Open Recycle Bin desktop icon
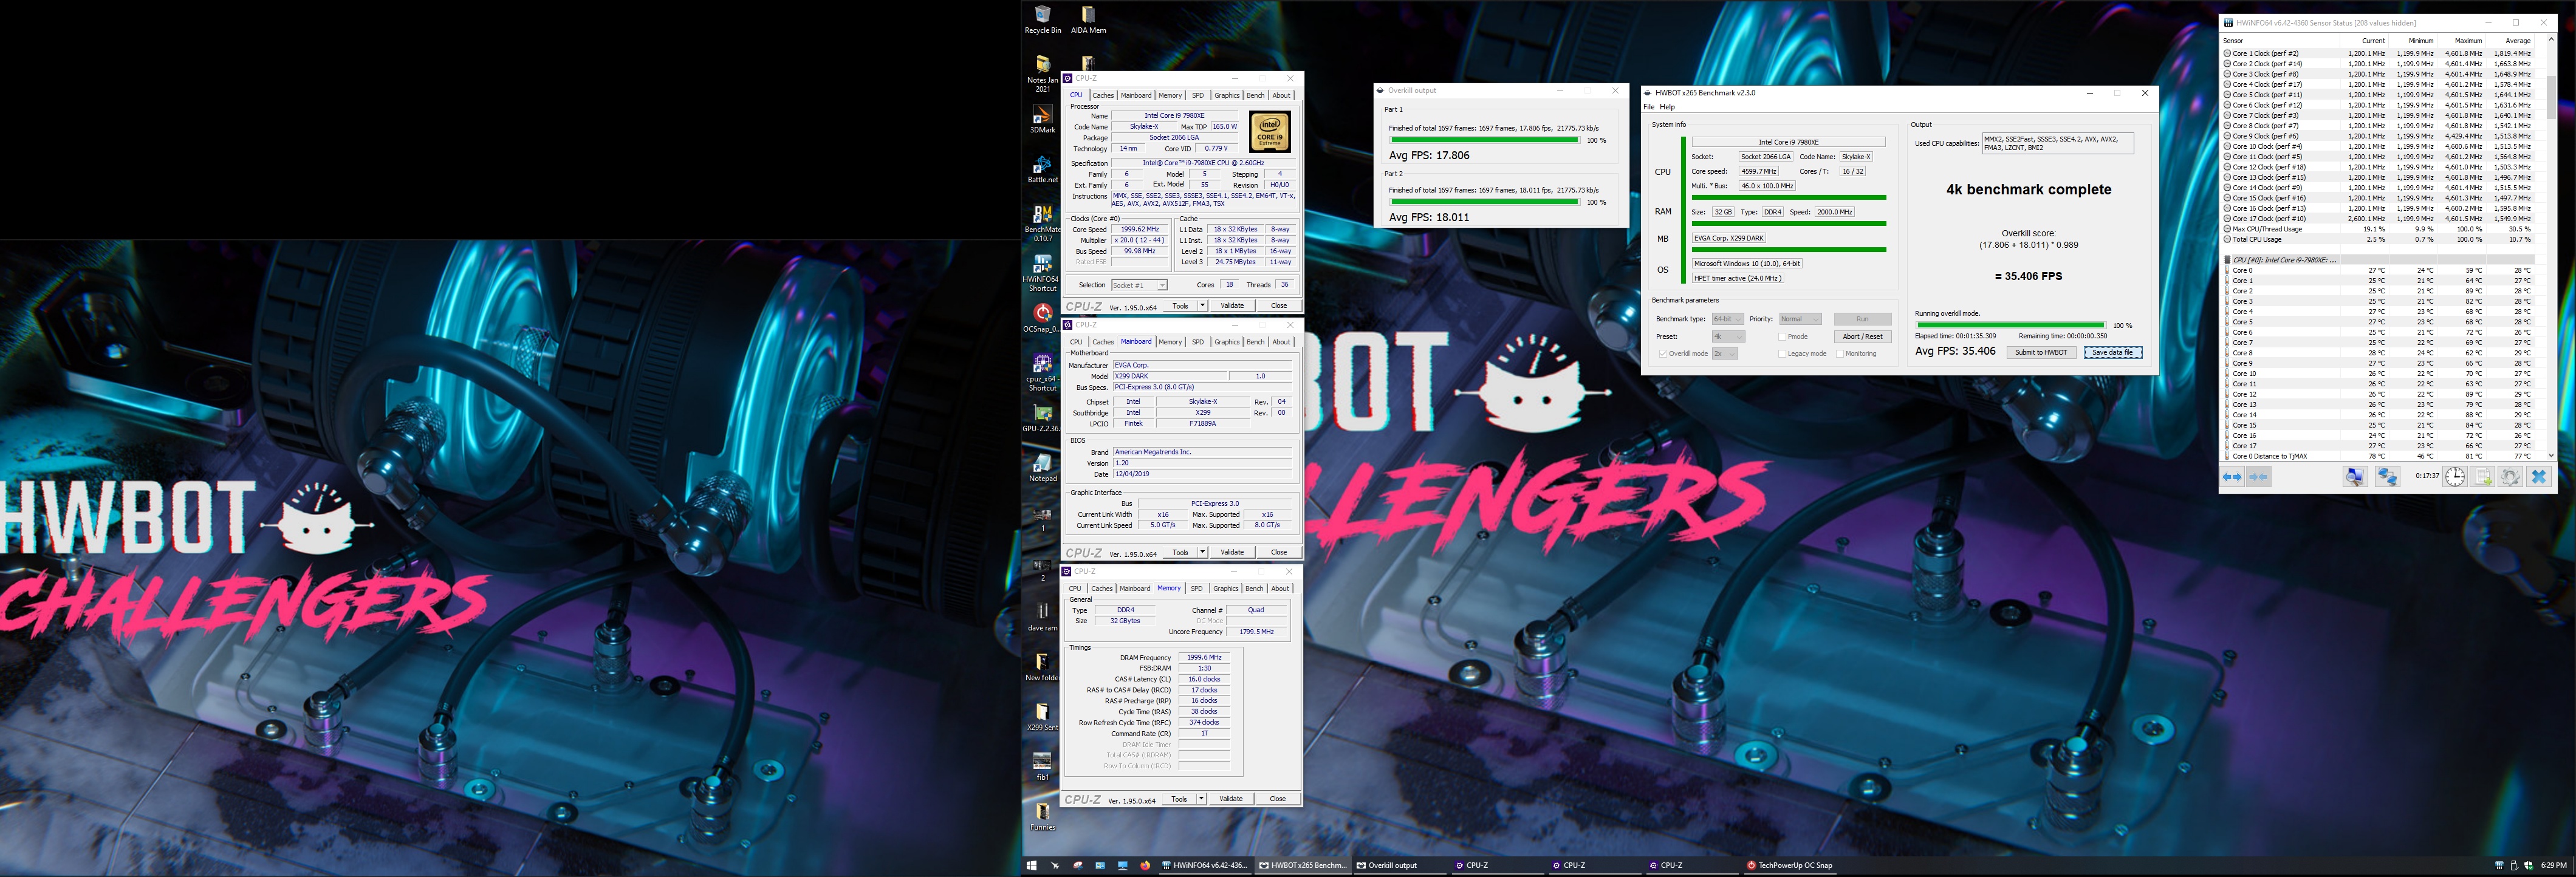Screen dimensions: 2576x877 1042,20
